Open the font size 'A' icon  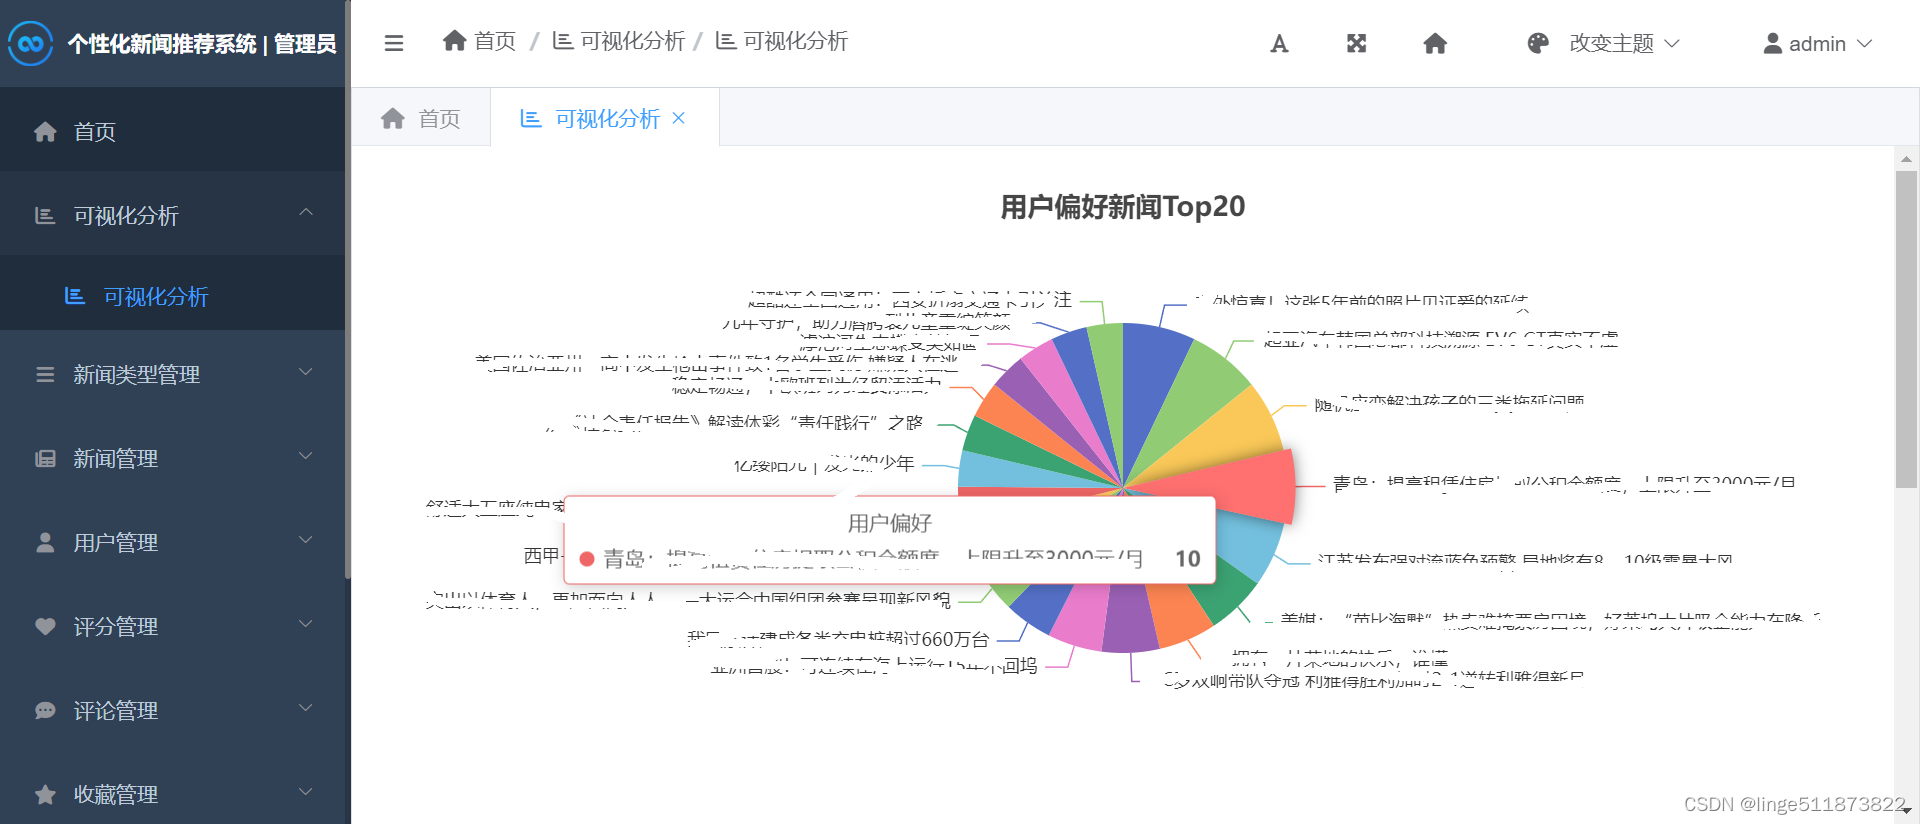coord(1279,44)
